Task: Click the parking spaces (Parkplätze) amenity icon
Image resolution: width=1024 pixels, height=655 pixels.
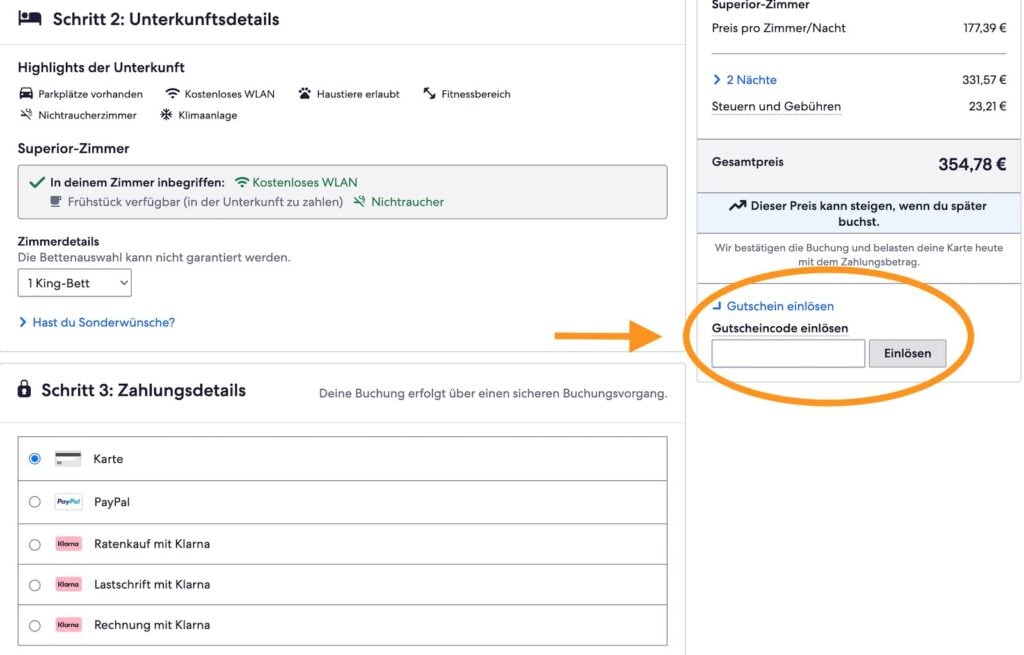Action: pyautogui.click(x=26, y=93)
